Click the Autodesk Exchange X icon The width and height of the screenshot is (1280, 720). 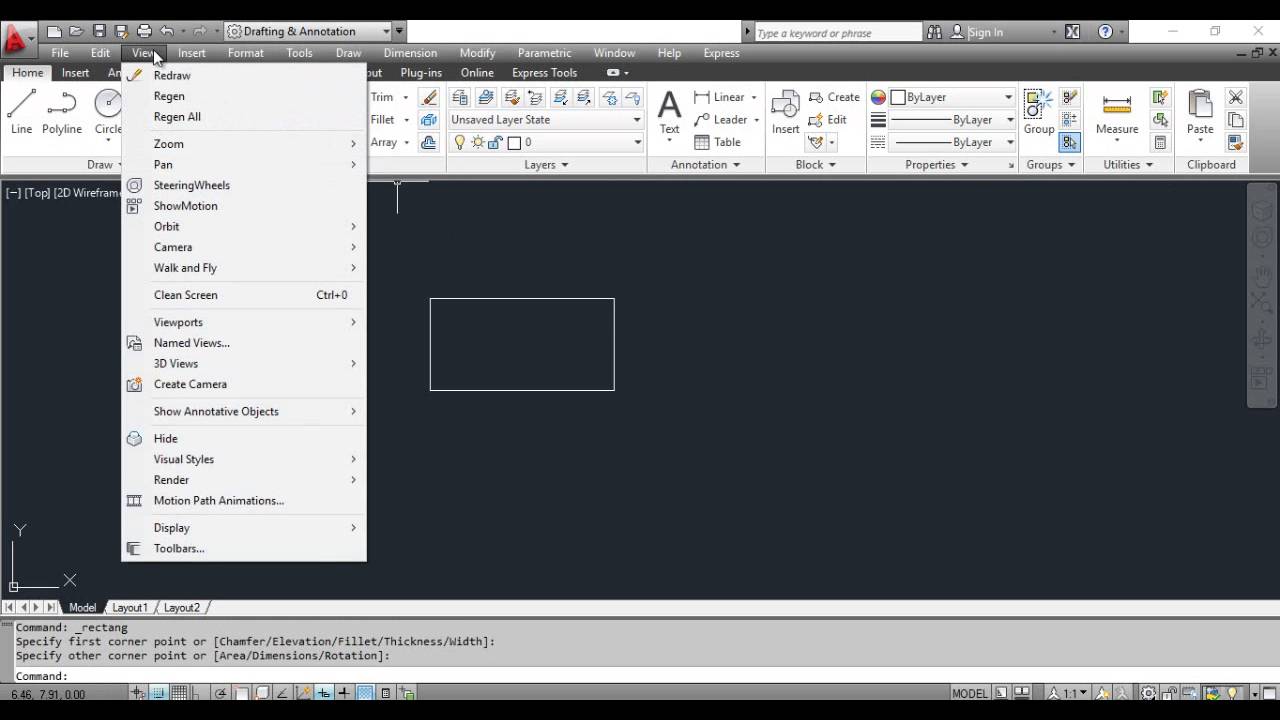[x=1072, y=32]
